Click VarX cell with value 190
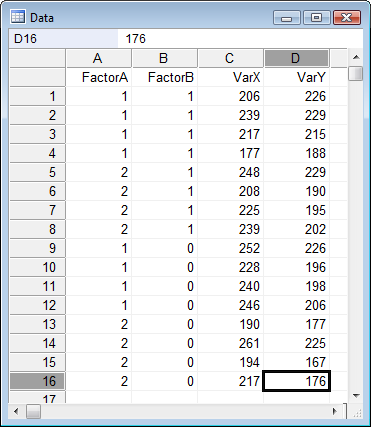This screenshot has height=427, width=371. (x=231, y=324)
